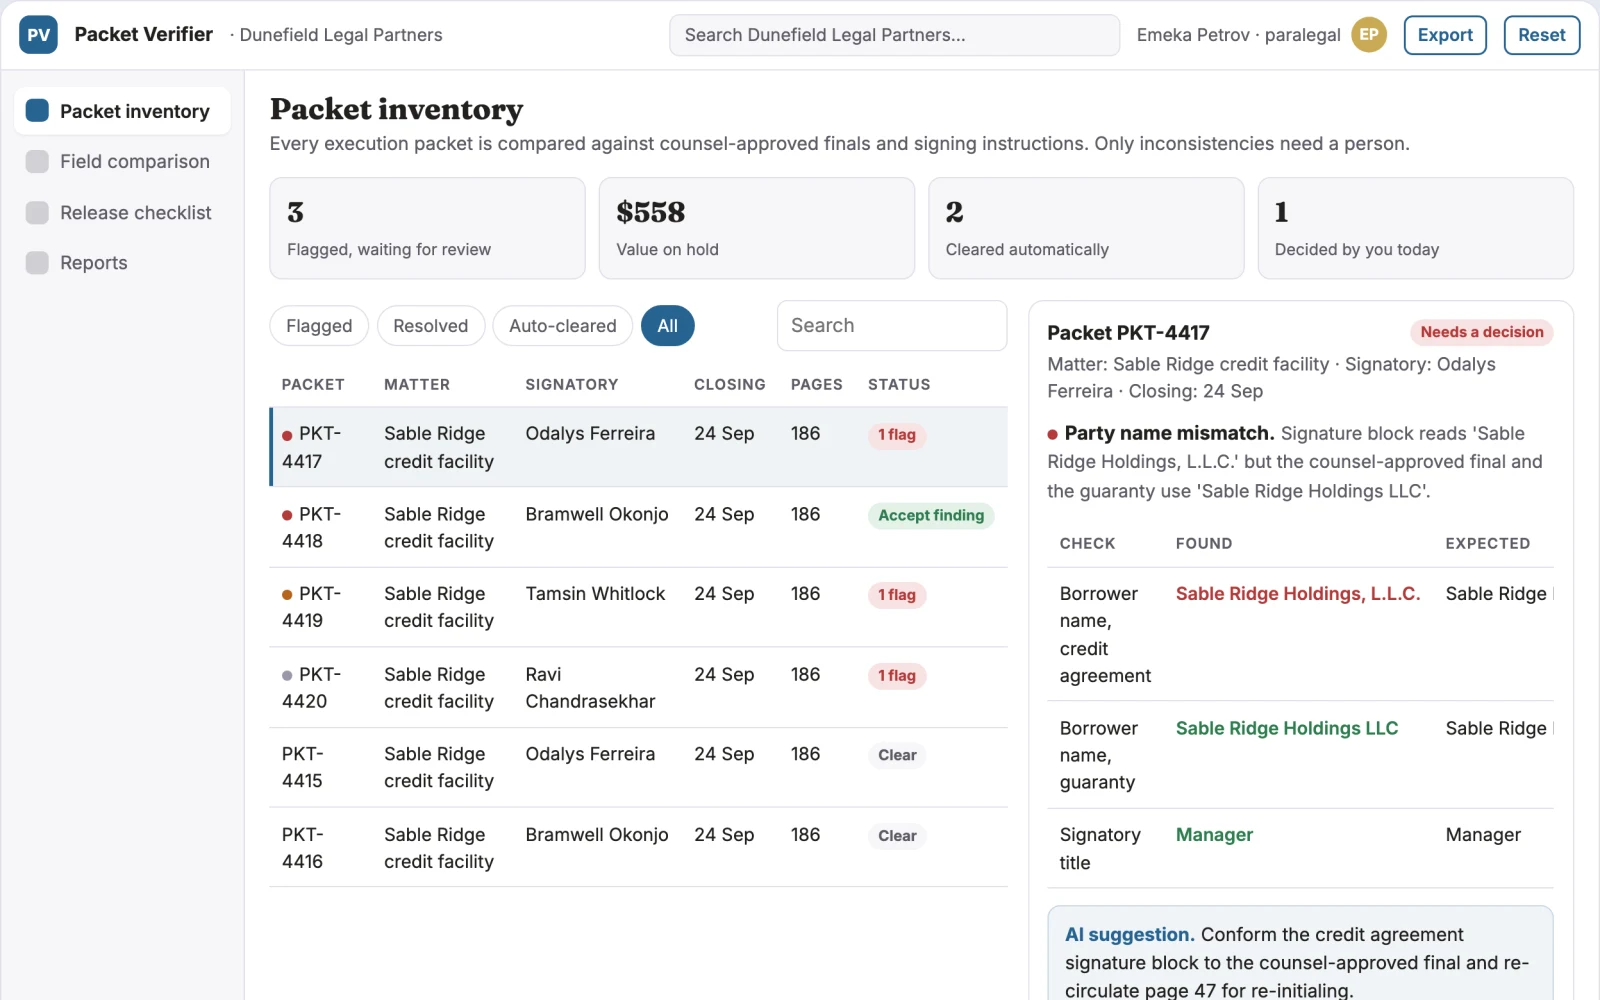Click the Reset button

point(1542,35)
